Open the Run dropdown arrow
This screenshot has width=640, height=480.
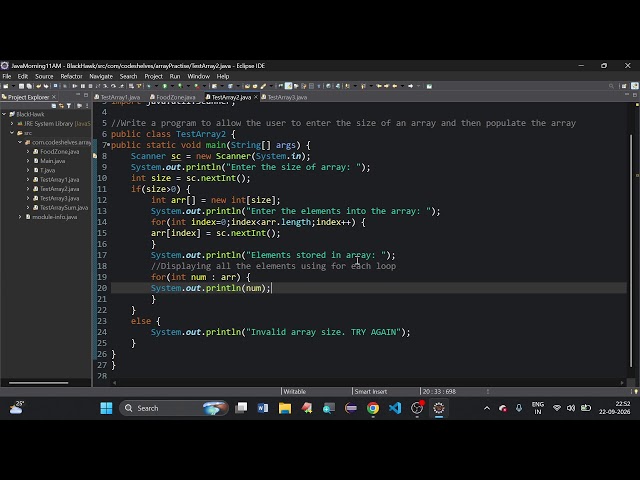(172, 86)
